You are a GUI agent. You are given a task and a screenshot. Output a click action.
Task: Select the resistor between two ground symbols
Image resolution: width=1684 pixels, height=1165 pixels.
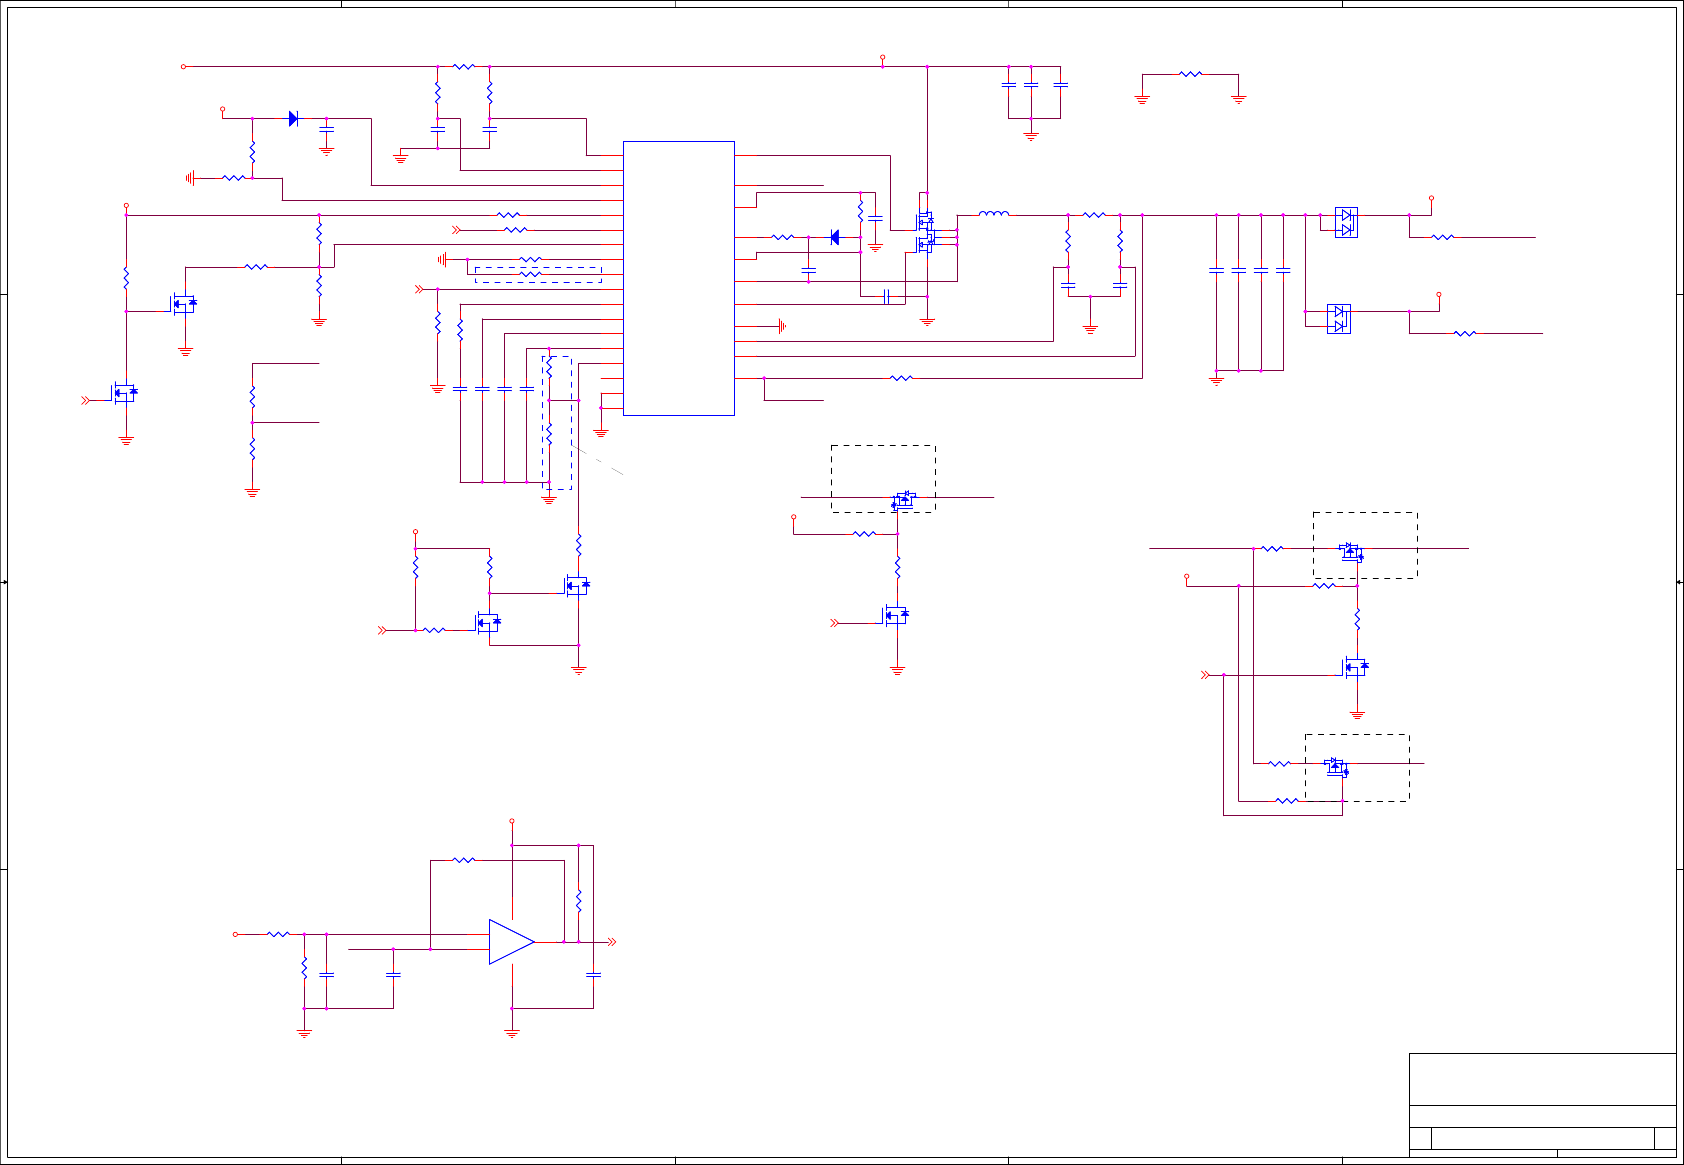click(x=1190, y=74)
